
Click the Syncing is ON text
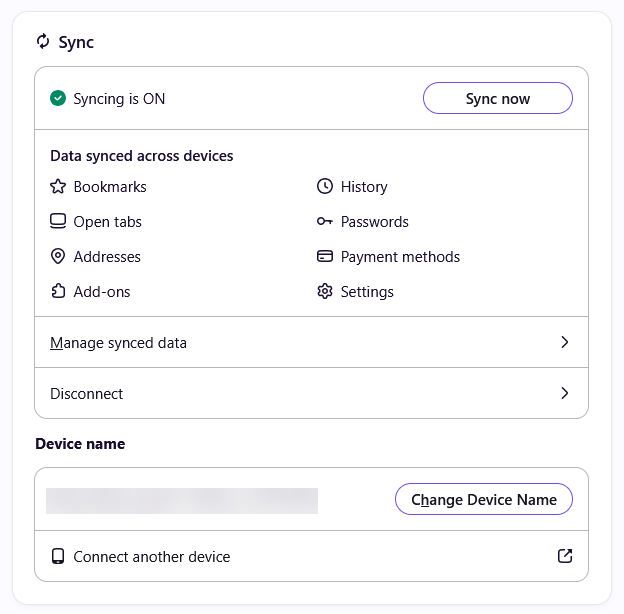119,99
